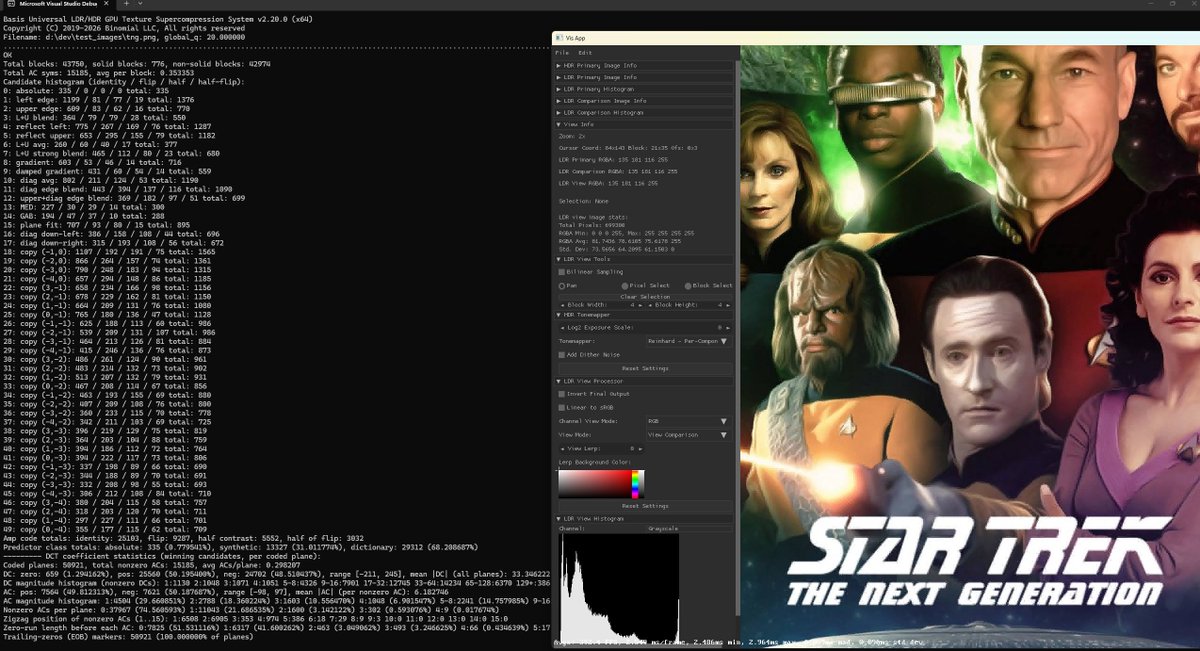This screenshot has height=651, width=1200.
Task: Open the histogram Channel Grayscale dropdown
Action: click(x=689, y=528)
